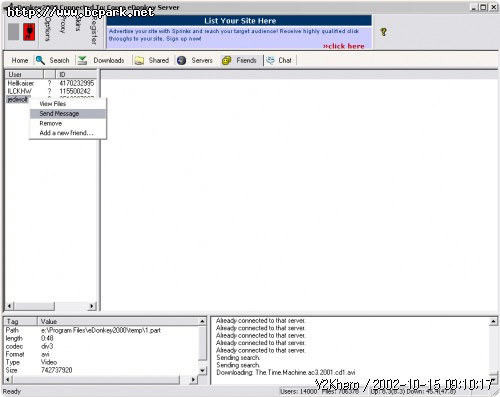Switch to the Servers tab label
This screenshot has width=500, height=397.
pos(202,60)
